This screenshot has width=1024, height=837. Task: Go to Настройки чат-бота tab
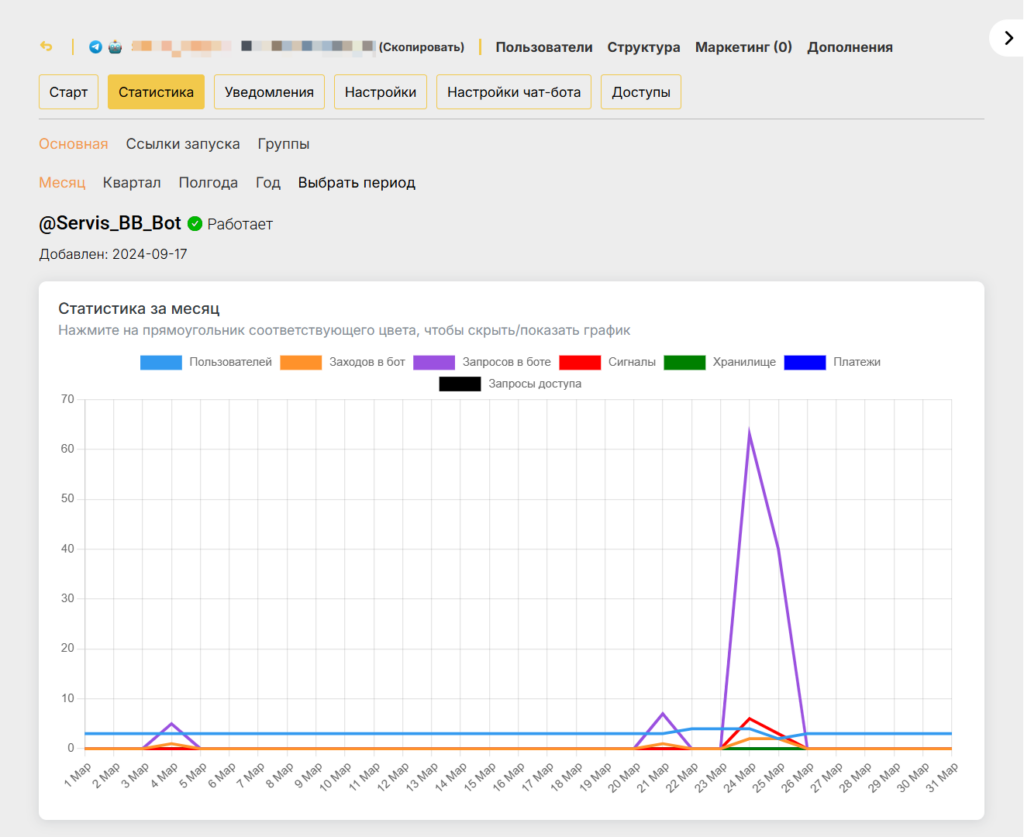[513, 92]
